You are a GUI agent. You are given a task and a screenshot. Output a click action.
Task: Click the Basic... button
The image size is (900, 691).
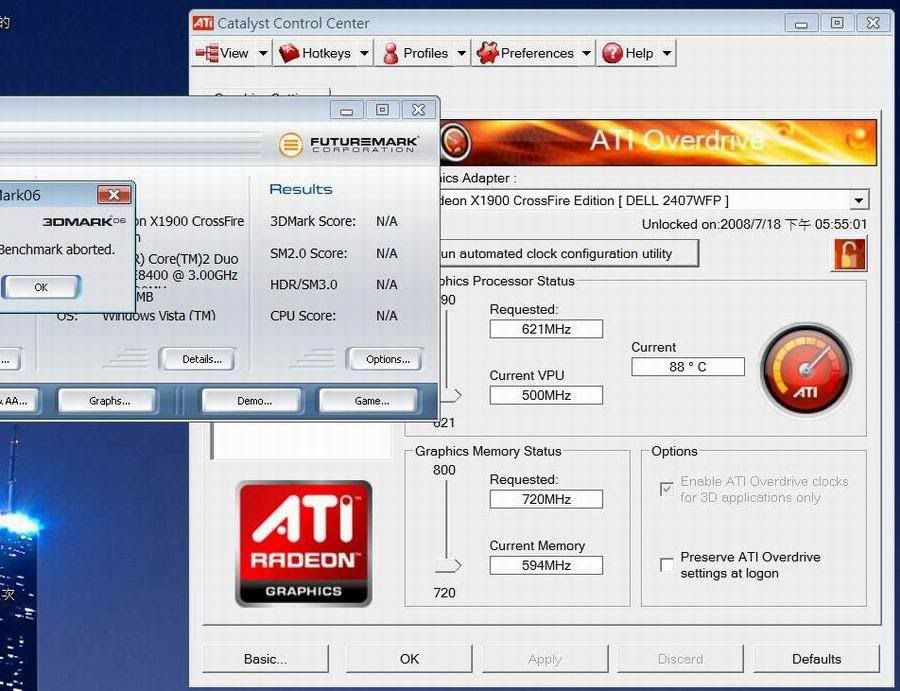[265, 659]
